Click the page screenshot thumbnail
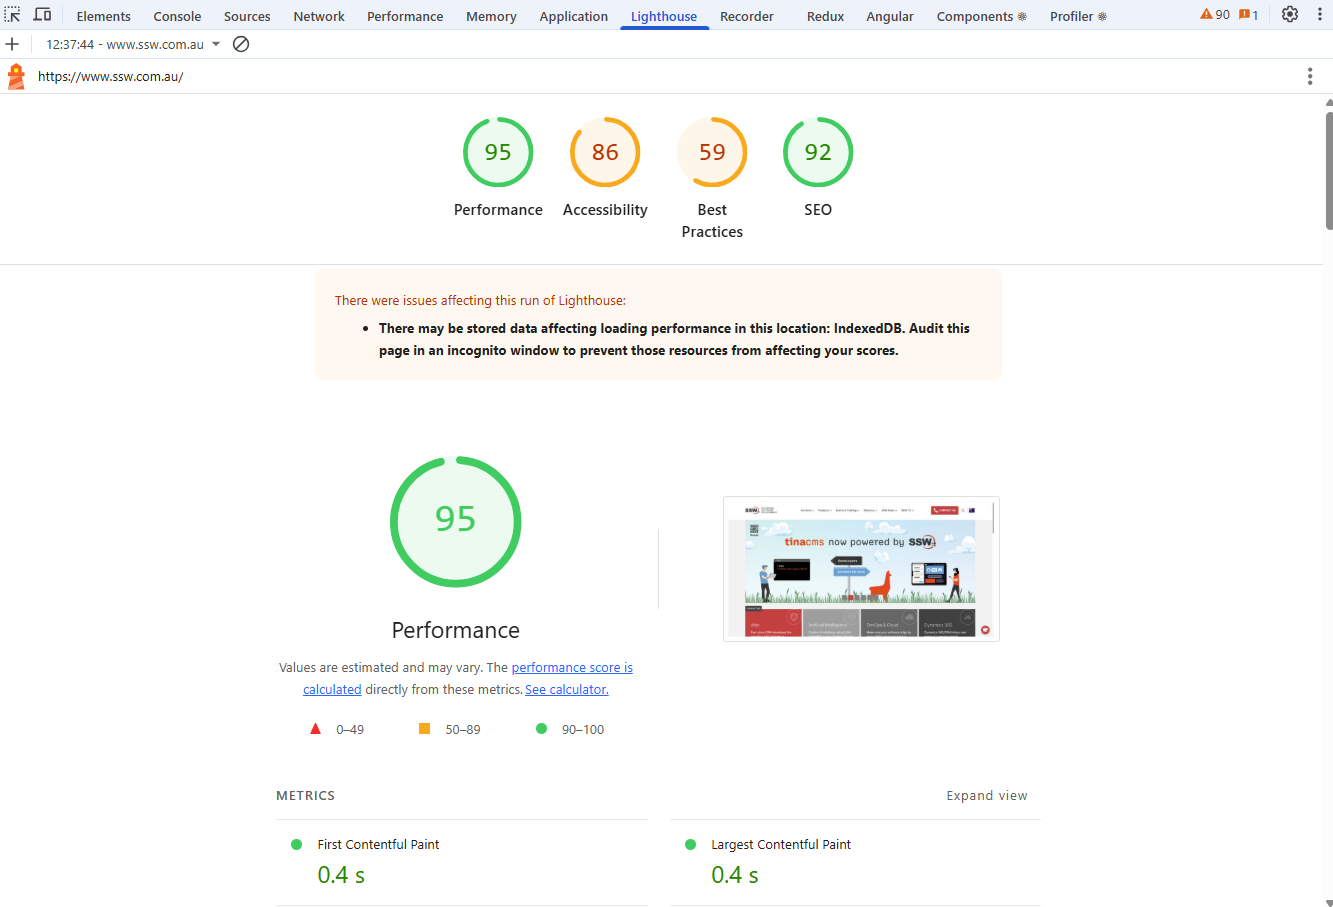Screen dimensions: 1333x907 (x=861, y=569)
